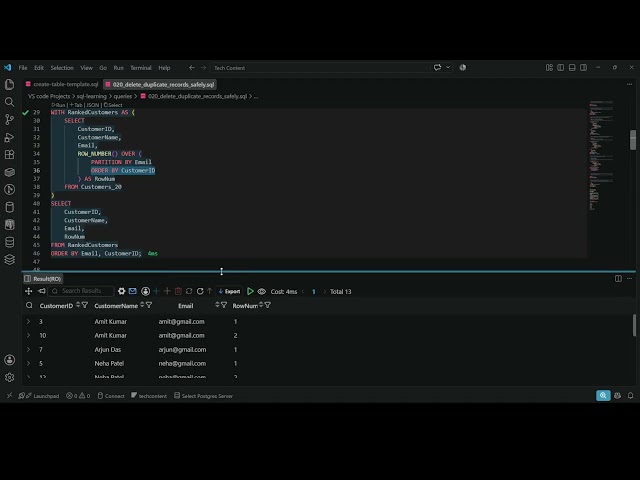Click Connect in the status bar
Screen dimensions: 640x480
coord(111,396)
